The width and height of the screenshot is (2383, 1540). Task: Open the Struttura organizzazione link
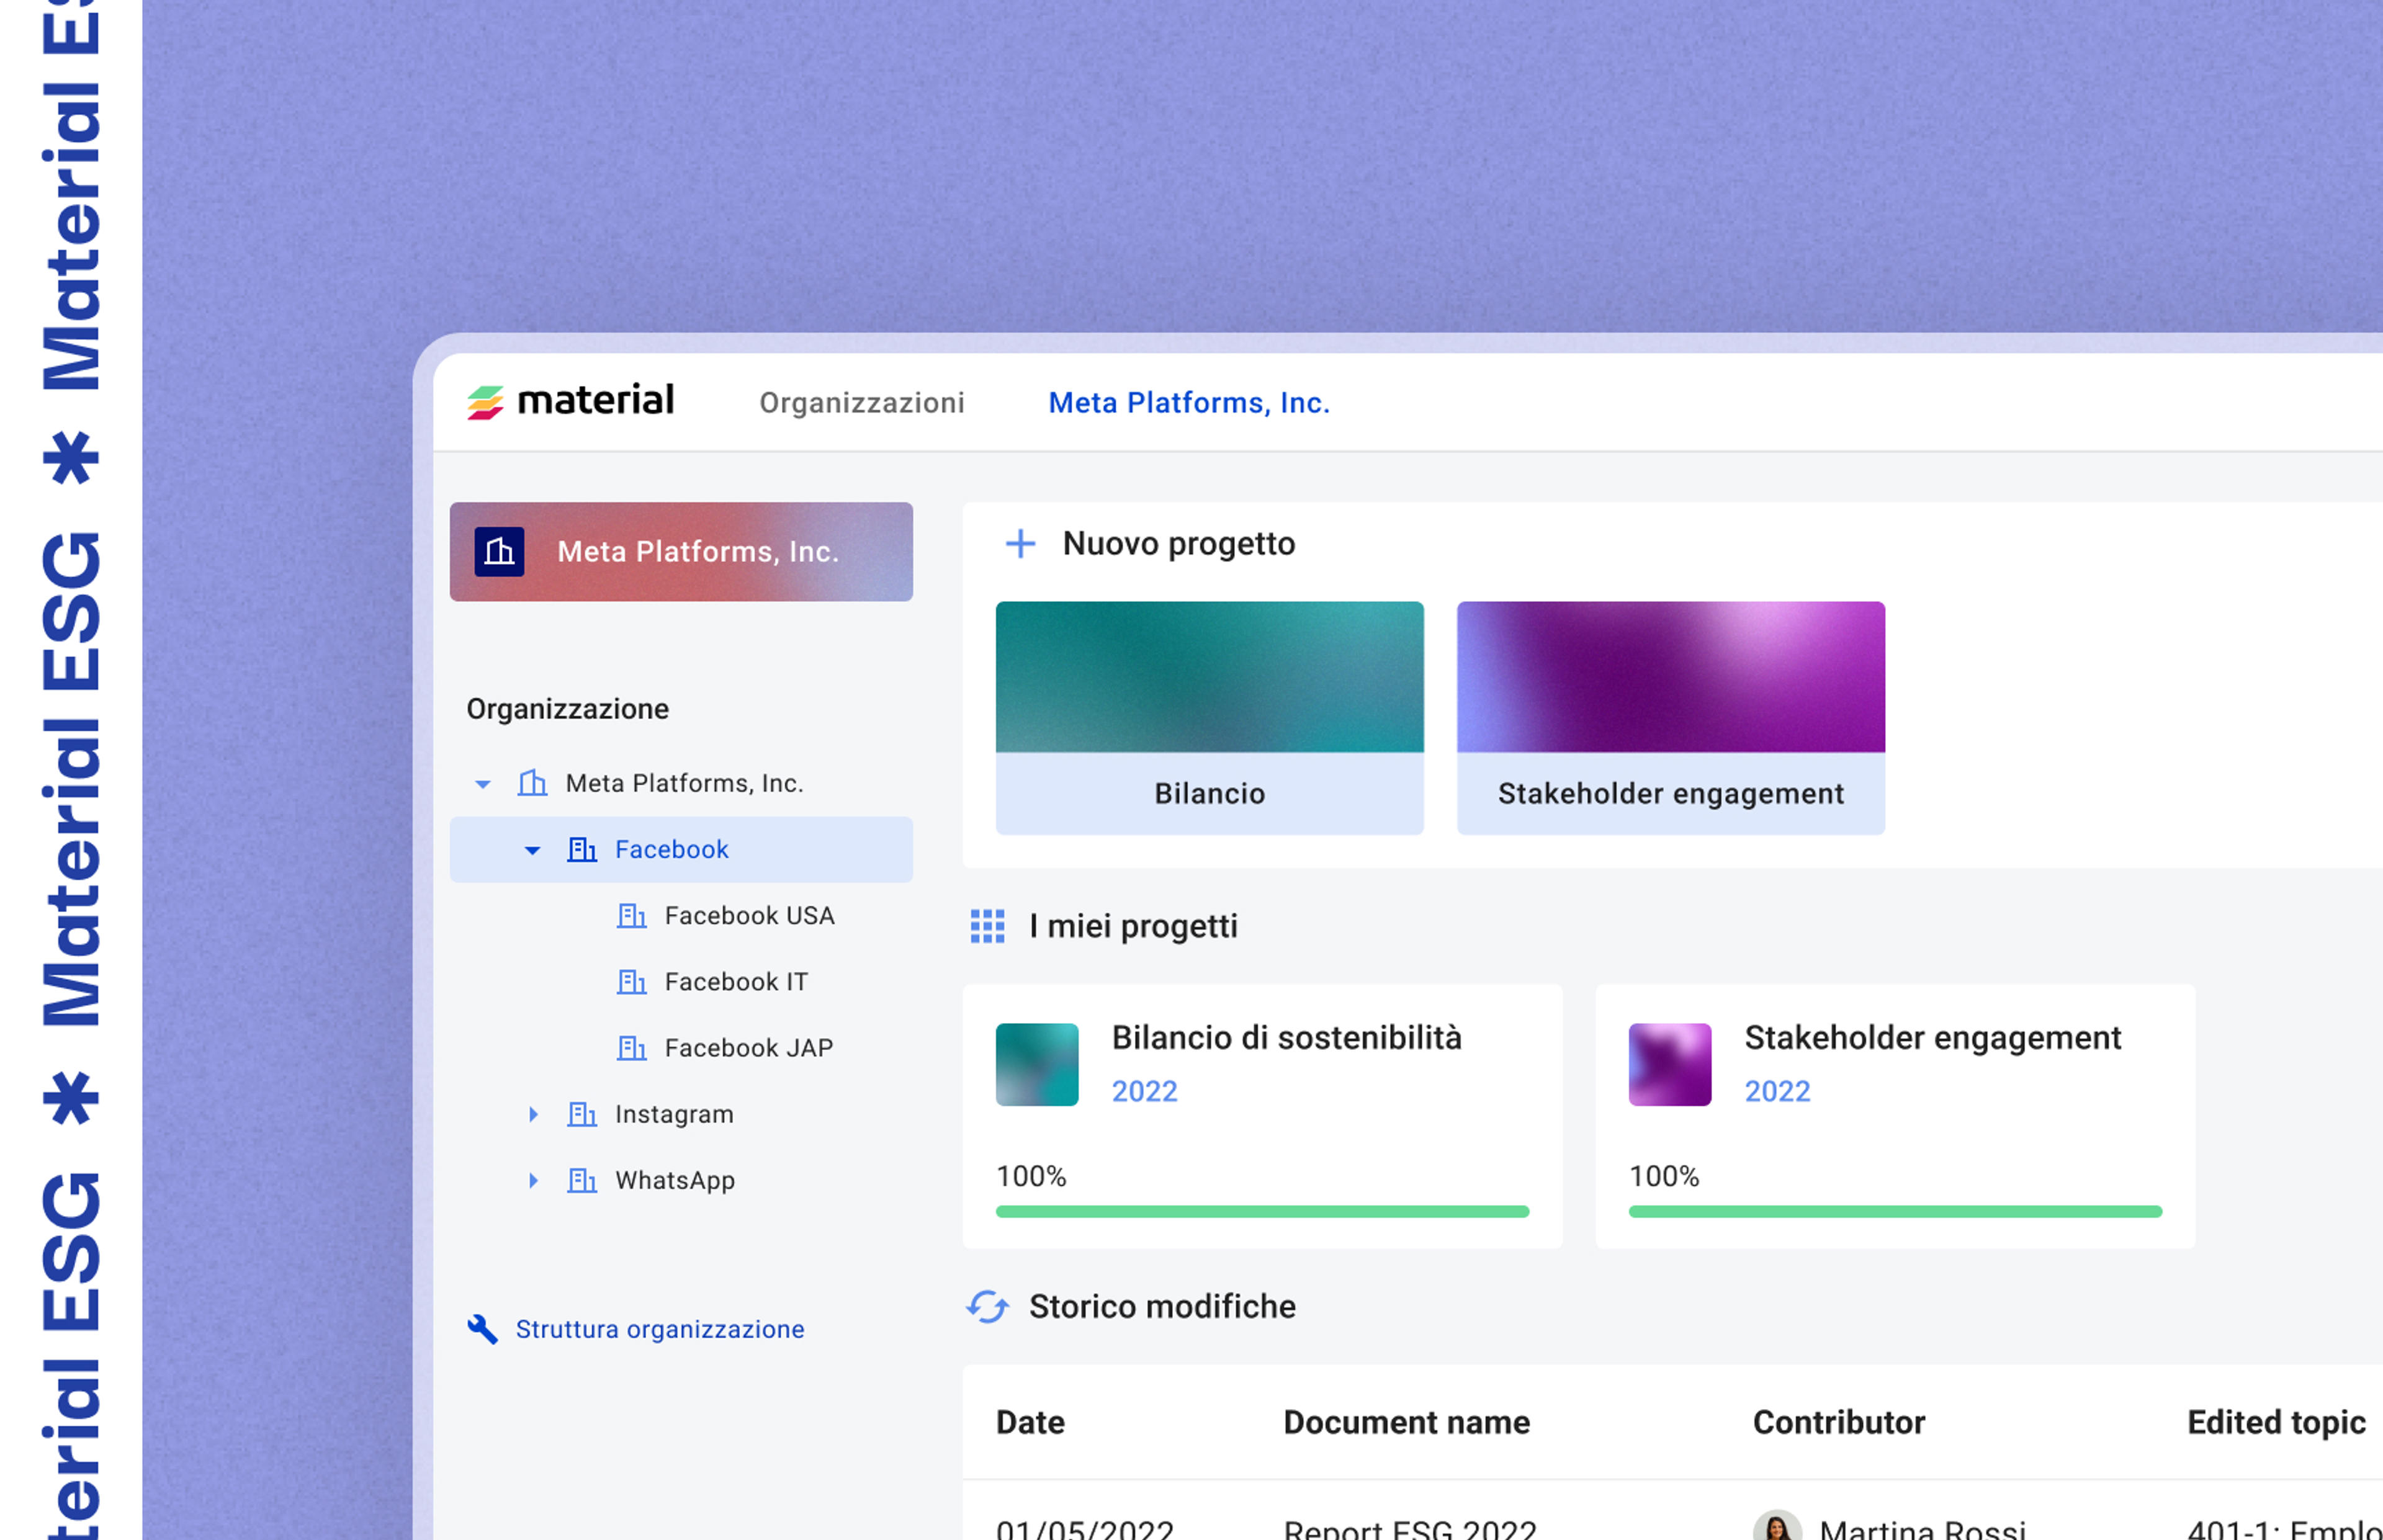[x=659, y=1329]
